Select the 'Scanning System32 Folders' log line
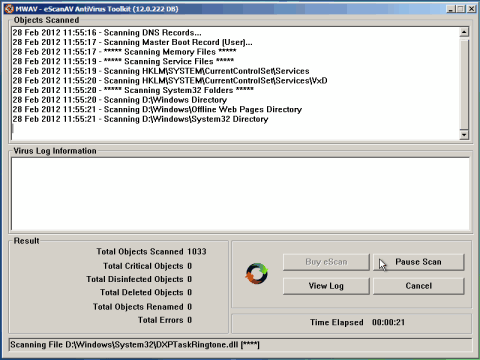480x360 pixels. point(133,90)
